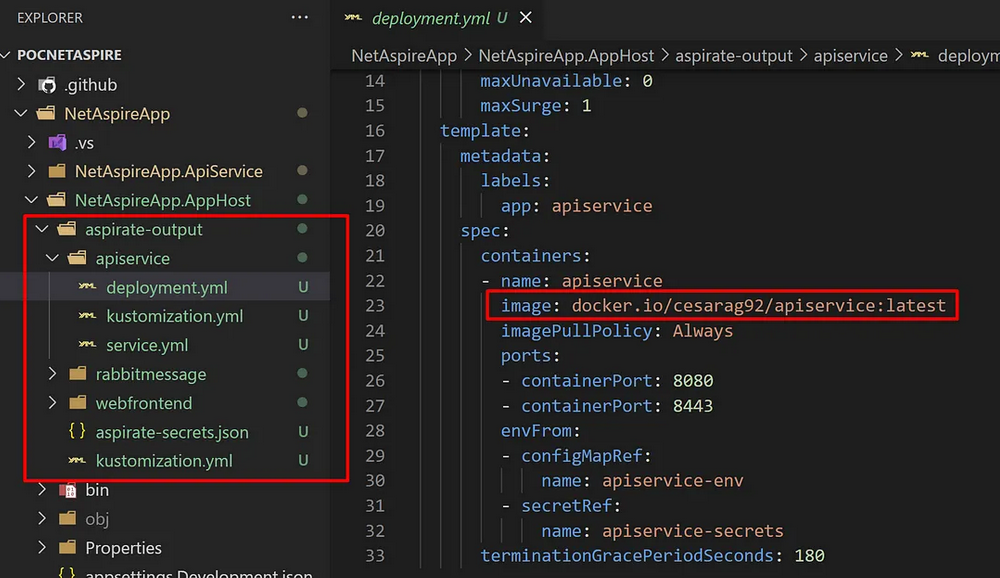Open Explorer more actions ellipsis menu
Screen dimensions: 1000x578
pyautogui.click(x=299, y=18)
